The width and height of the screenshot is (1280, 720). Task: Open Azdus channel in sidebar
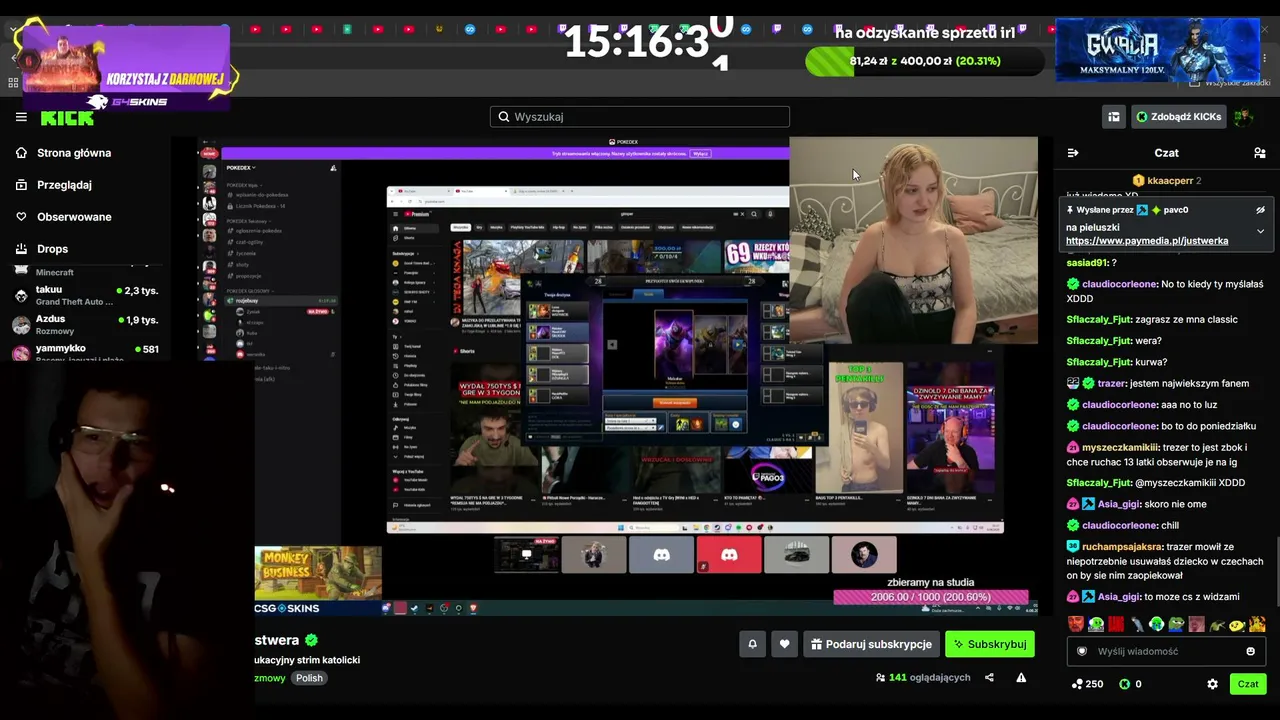(85, 325)
